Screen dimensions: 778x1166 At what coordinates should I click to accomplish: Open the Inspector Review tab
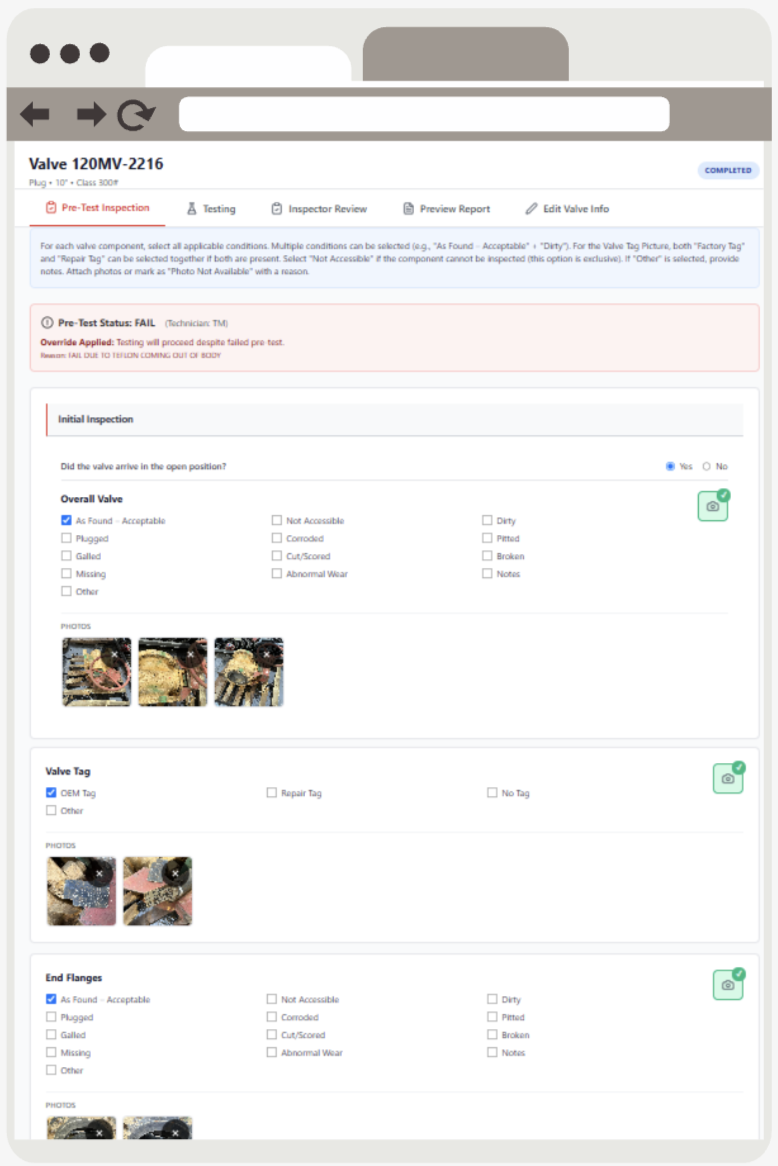319,209
